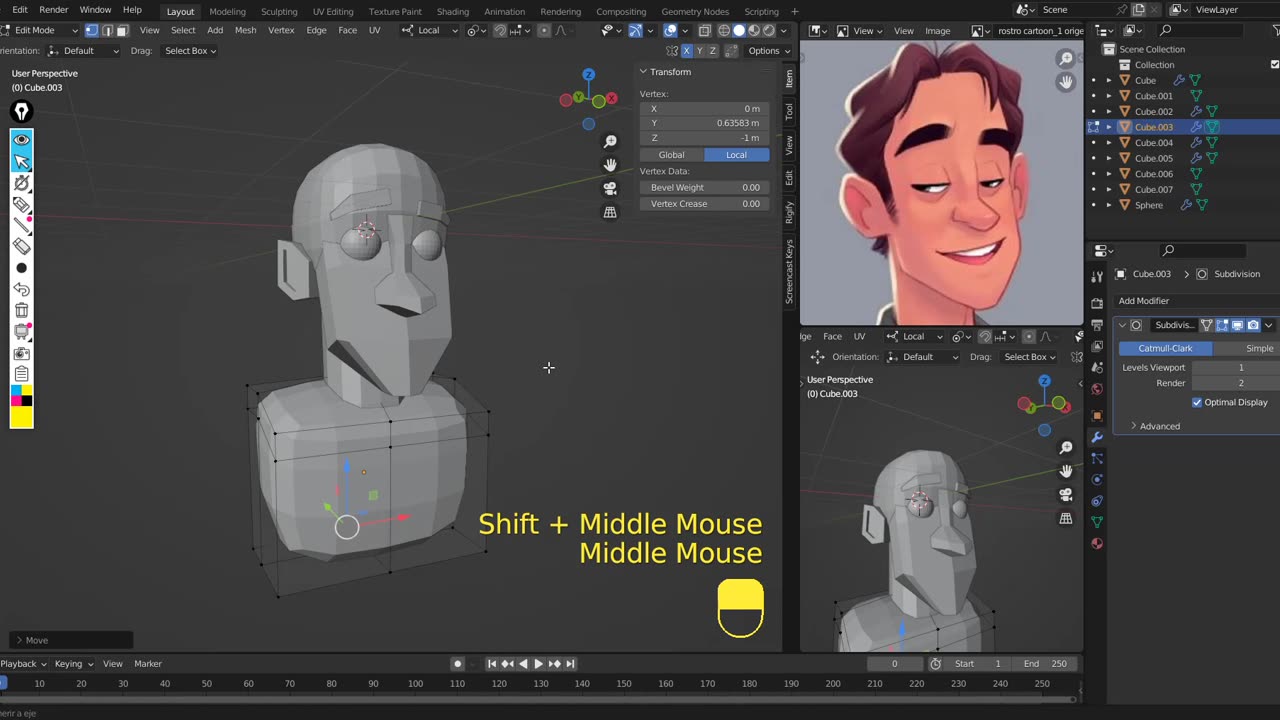
Task: Select the Global orientation button
Action: click(x=672, y=155)
